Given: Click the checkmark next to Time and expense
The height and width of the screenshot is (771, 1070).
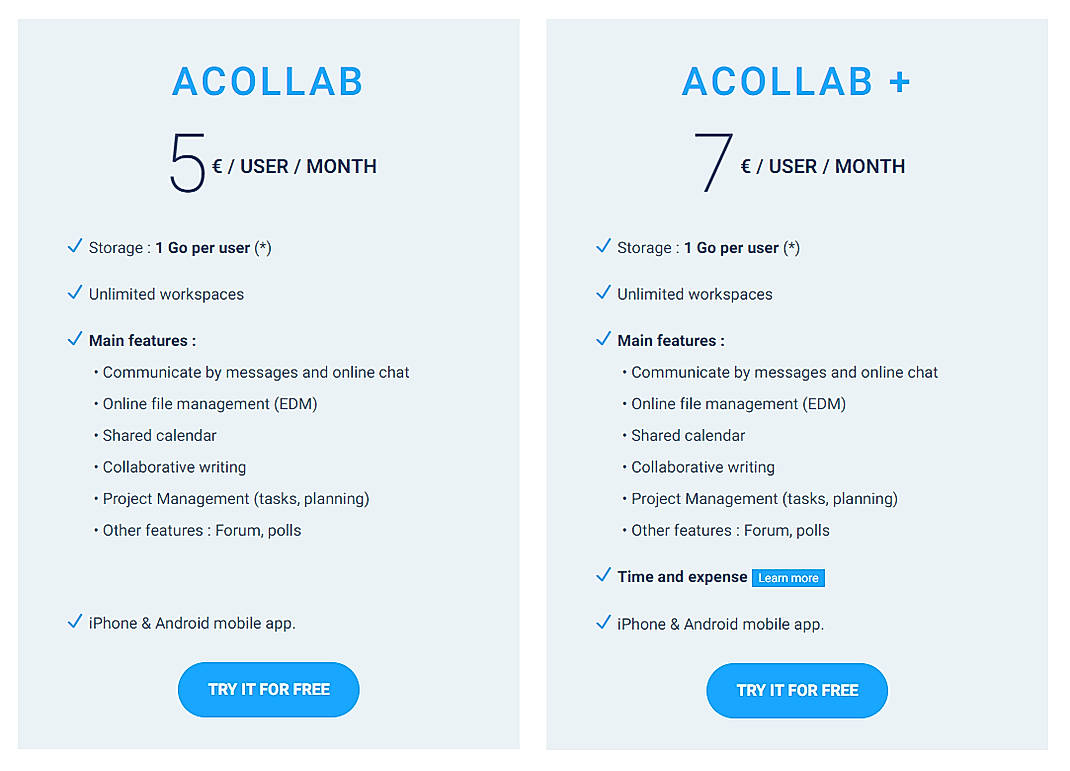Looking at the screenshot, I should coord(603,575).
